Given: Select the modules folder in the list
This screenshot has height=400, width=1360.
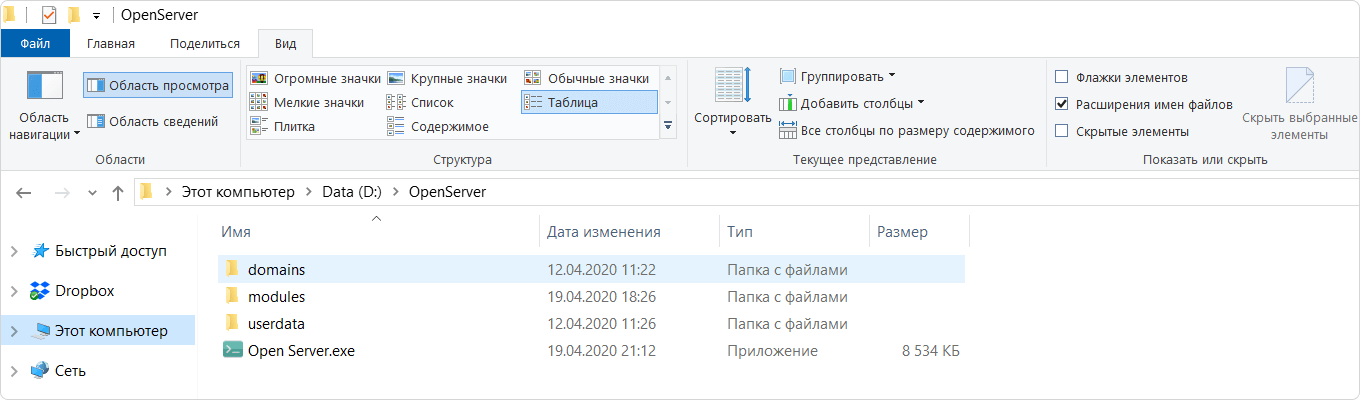Looking at the screenshot, I should click(x=276, y=297).
